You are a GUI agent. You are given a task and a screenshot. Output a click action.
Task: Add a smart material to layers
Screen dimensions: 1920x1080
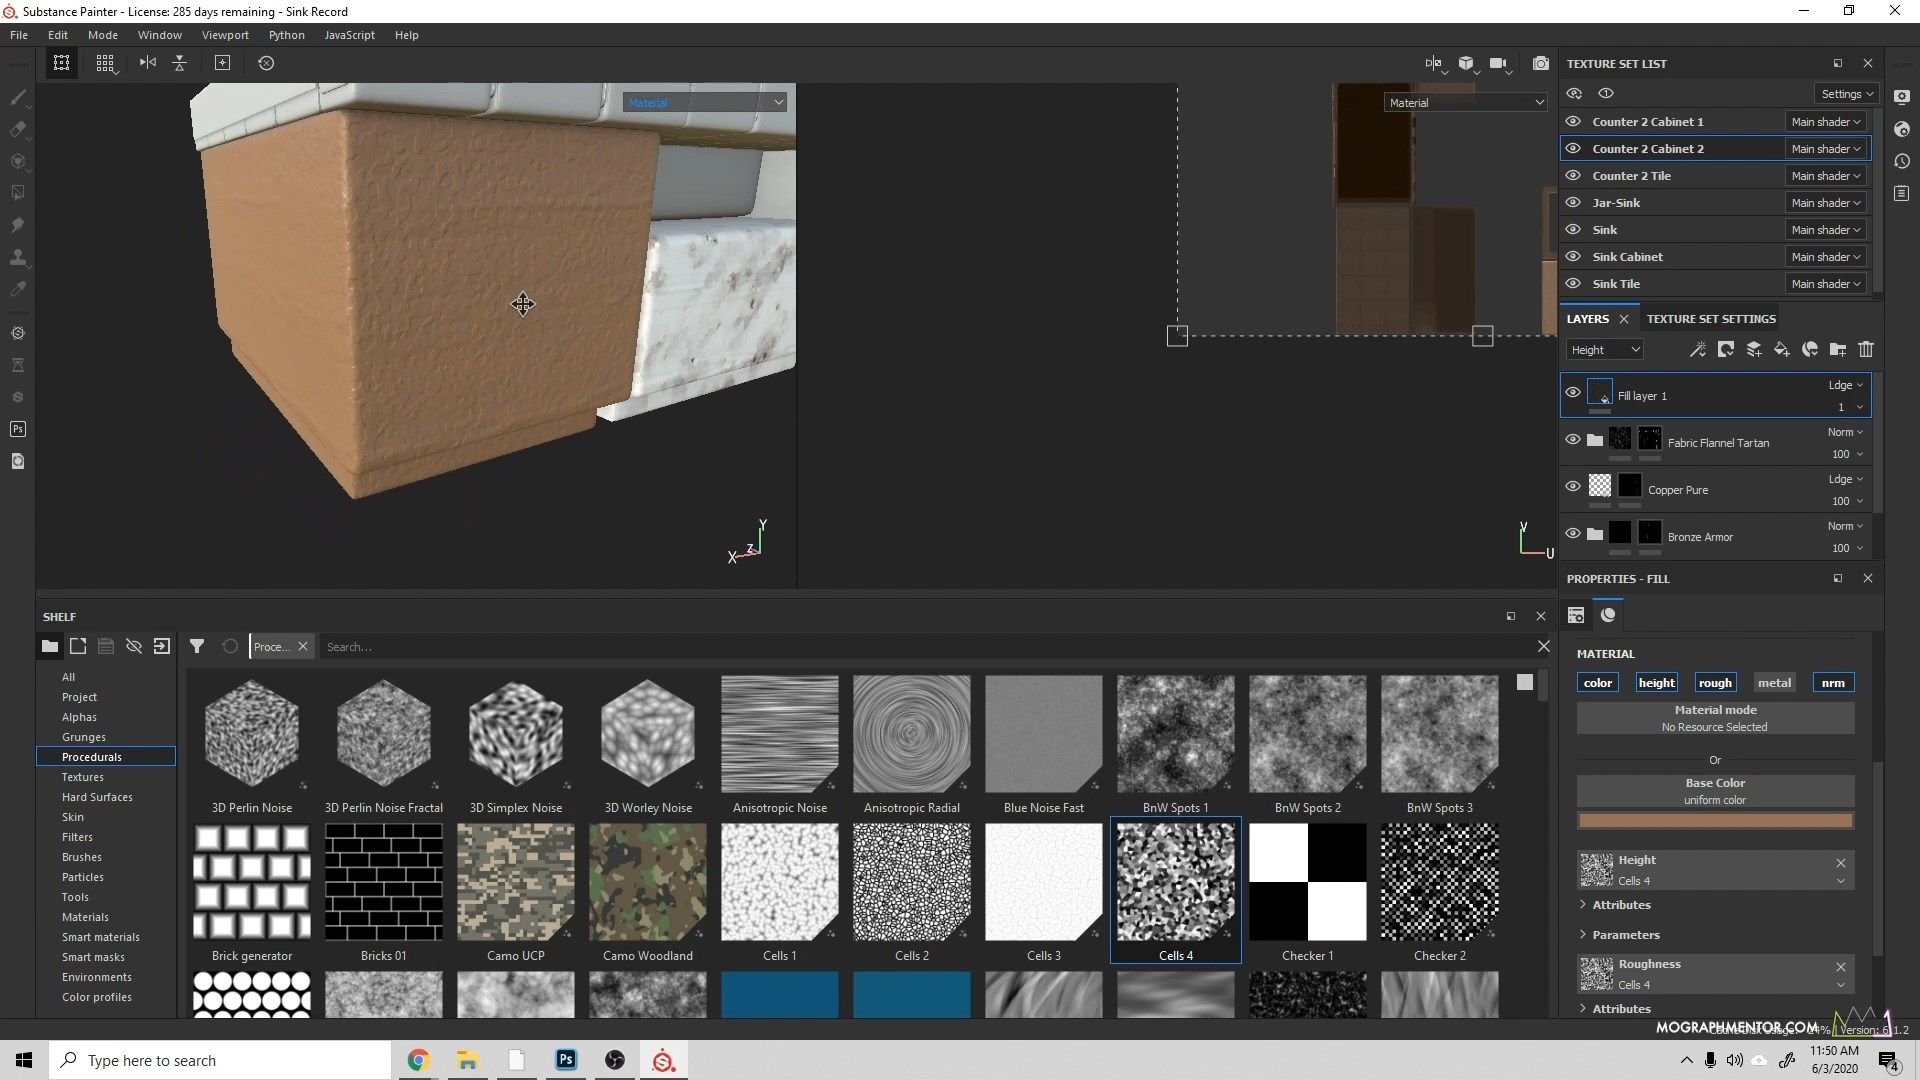1809,349
